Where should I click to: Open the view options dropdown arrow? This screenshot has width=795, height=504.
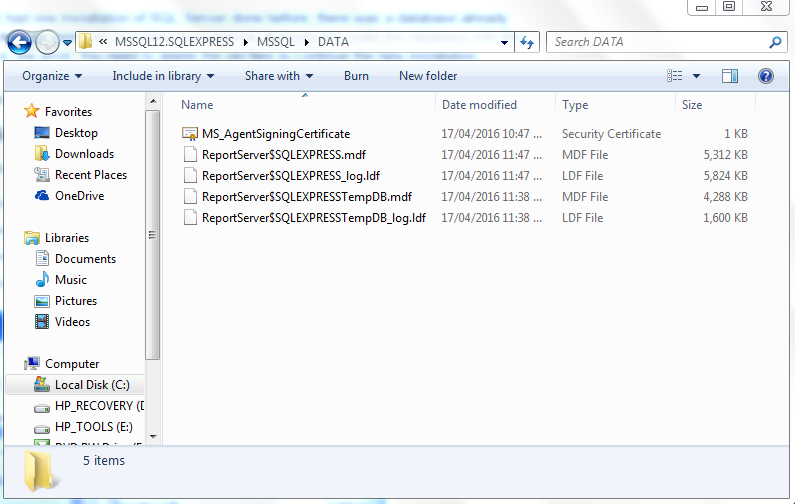point(697,76)
